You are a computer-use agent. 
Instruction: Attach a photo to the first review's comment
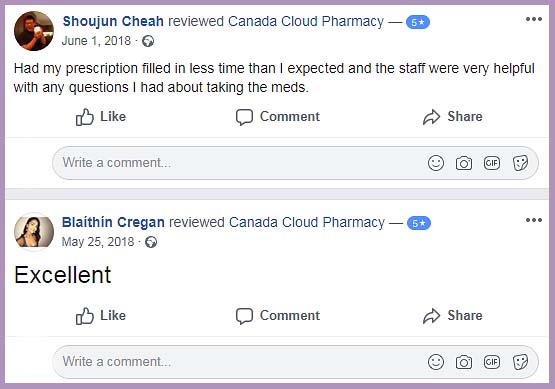(464, 163)
